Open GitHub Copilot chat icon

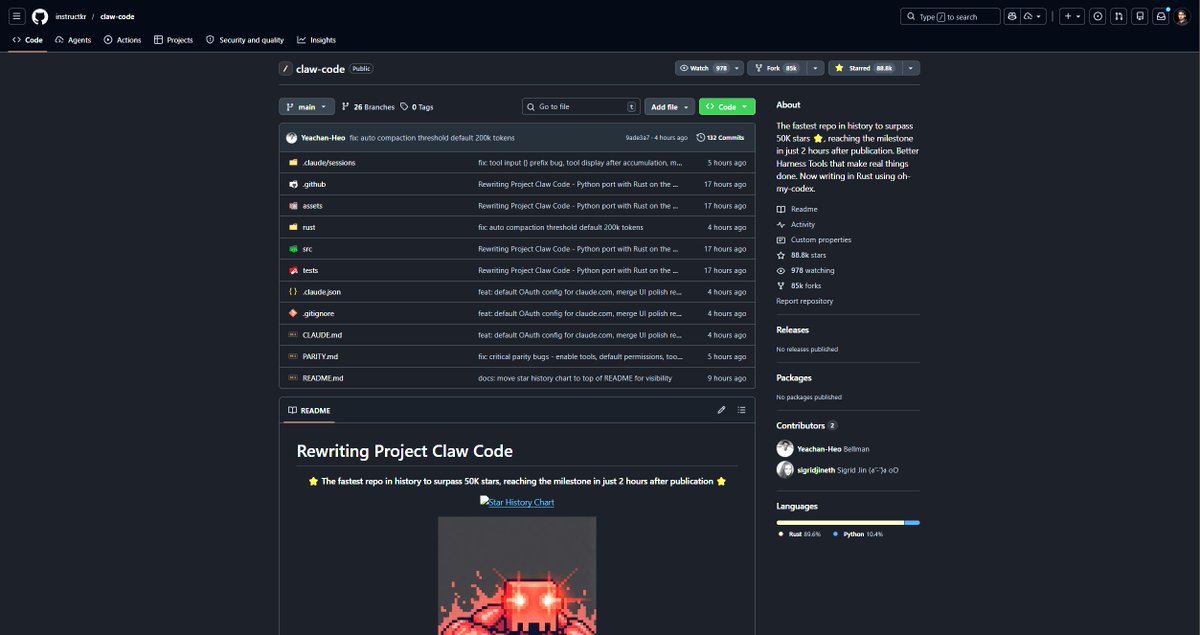[1012, 16]
